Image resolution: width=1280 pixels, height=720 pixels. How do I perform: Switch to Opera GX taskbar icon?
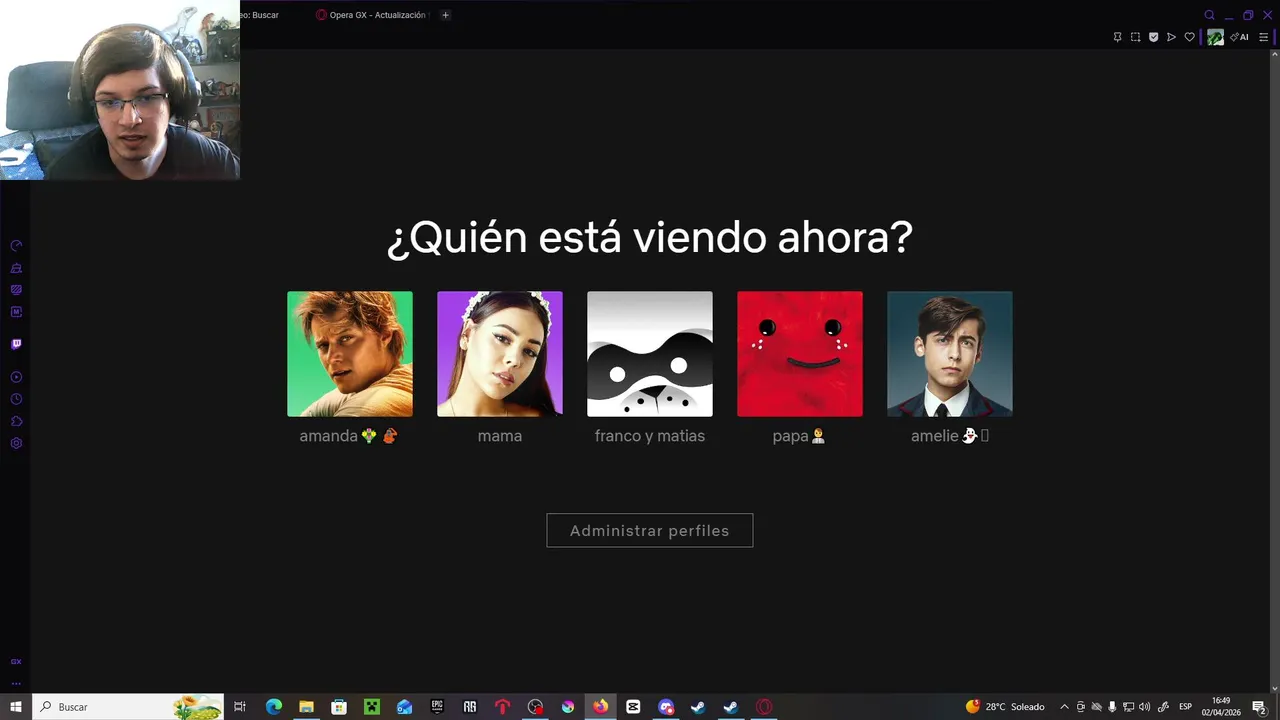pos(764,707)
